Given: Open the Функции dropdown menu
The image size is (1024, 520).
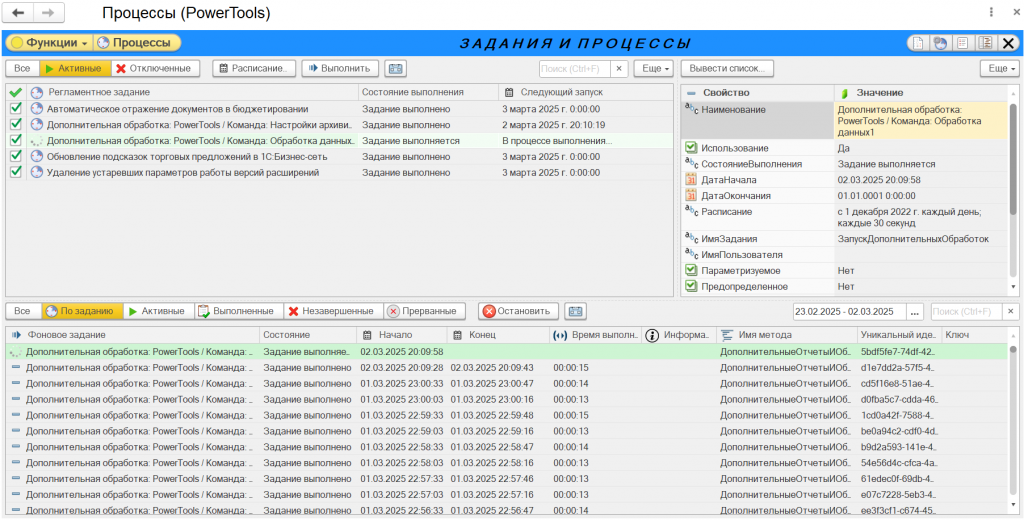Looking at the screenshot, I should point(50,43).
